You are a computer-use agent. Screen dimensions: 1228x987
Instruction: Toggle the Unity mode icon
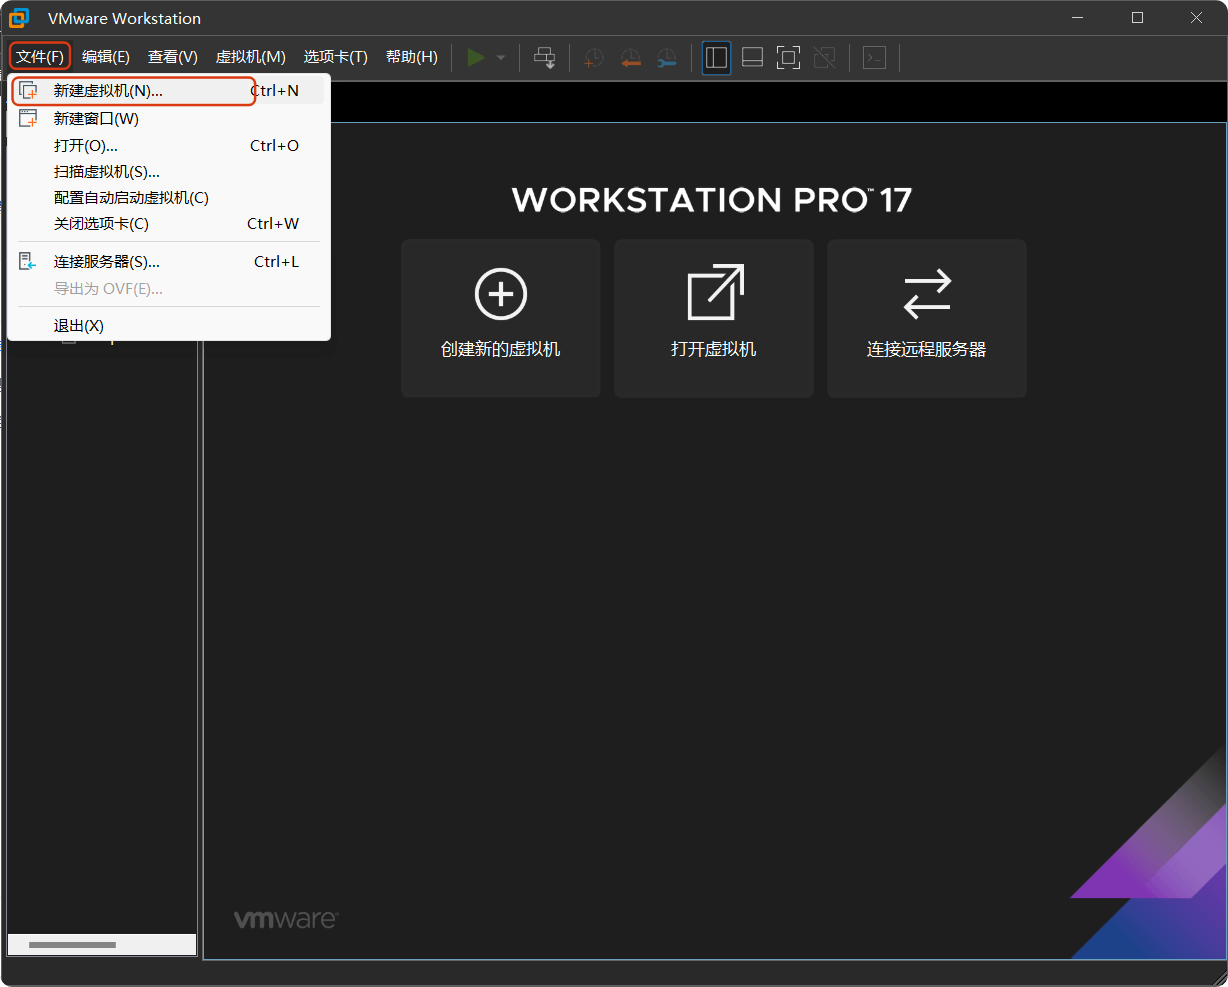click(x=824, y=58)
